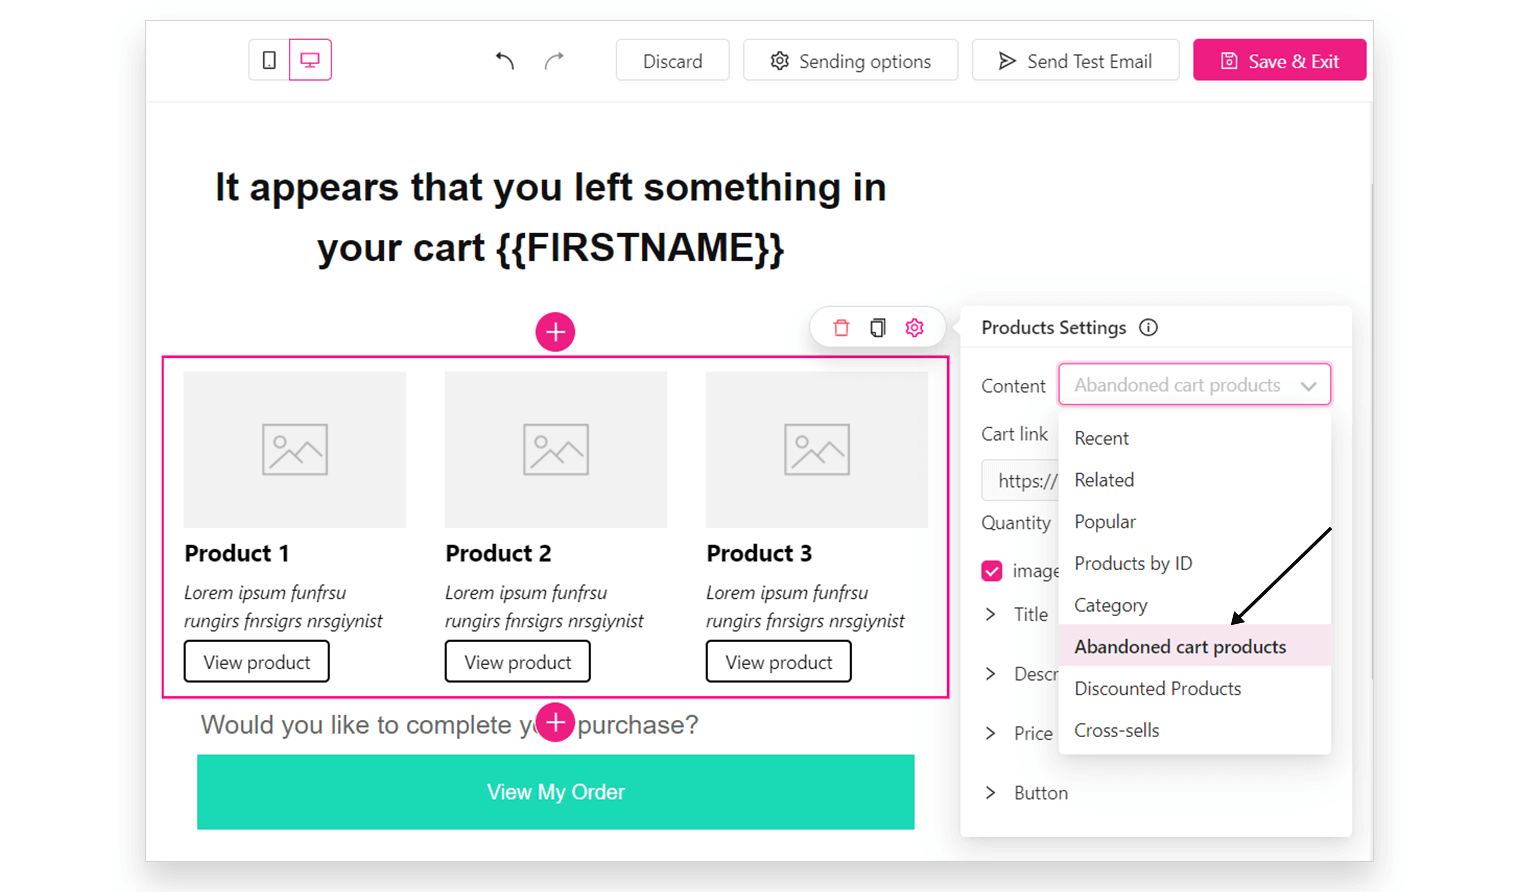Viewport: 1520px width, 892px height.
Task: Duplicate the products block with copy icon
Action: pos(877,328)
